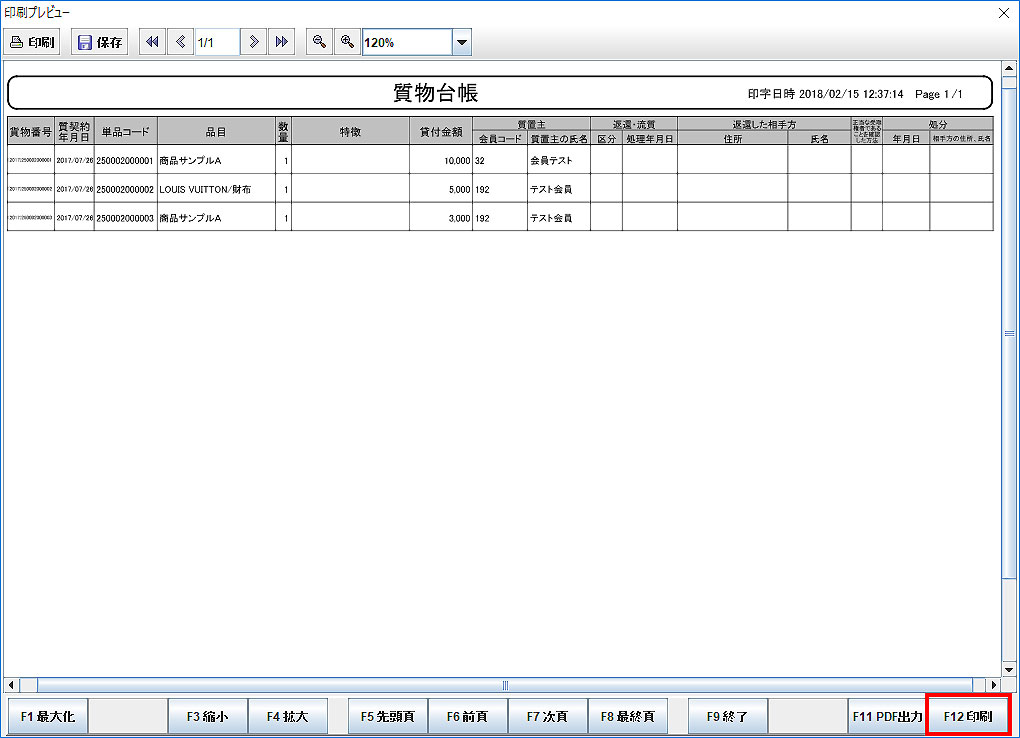This screenshot has width=1020, height=738.
Task: Click the printer icon print button
Action: (x=33, y=43)
